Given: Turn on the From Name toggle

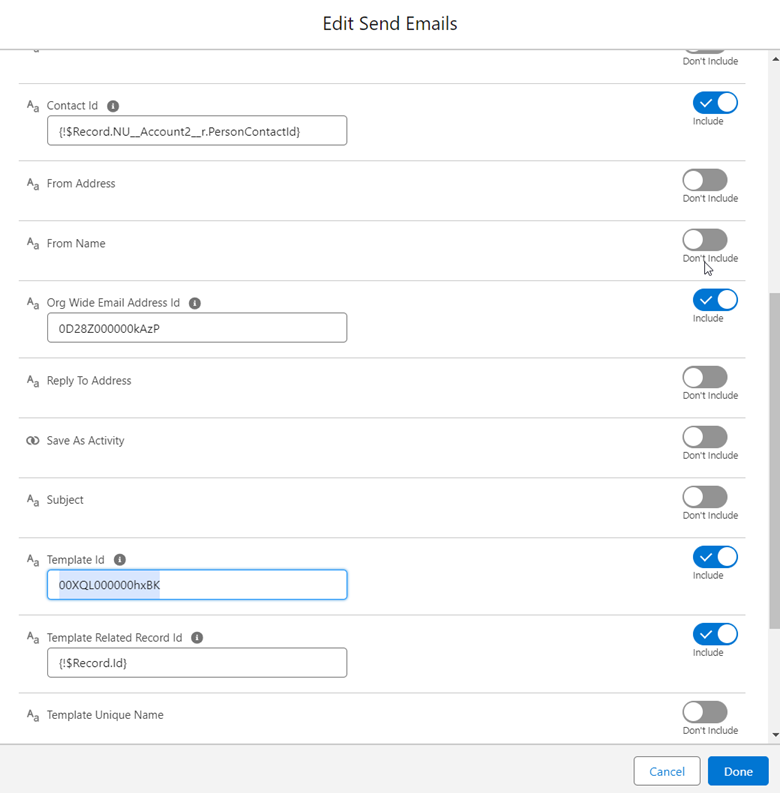Looking at the screenshot, I should pos(705,240).
